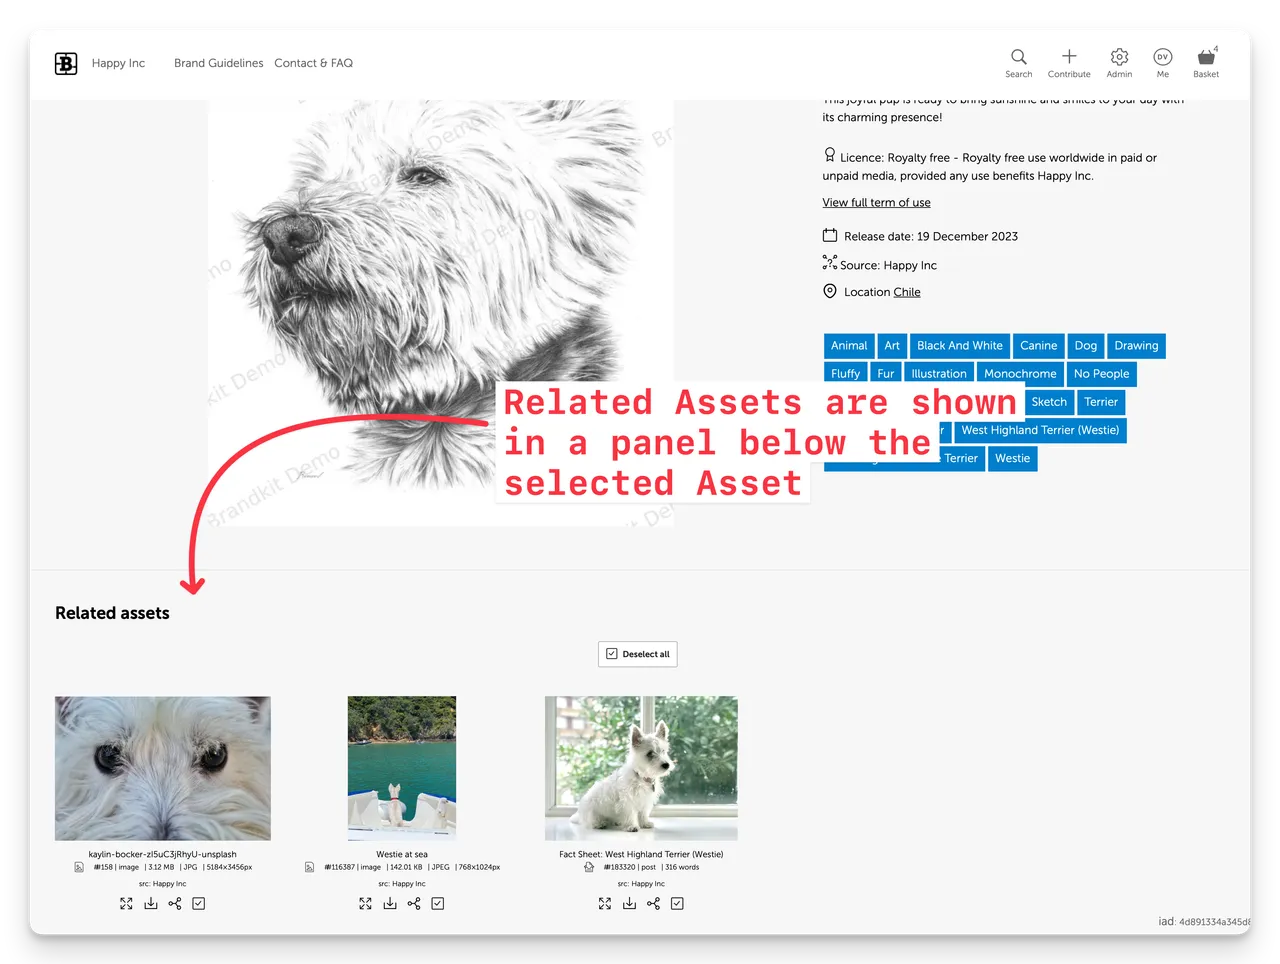1280x964 pixels.
Task: Open the Fact Sheet Westie thumbnail
Action: [x=641, y=768]
